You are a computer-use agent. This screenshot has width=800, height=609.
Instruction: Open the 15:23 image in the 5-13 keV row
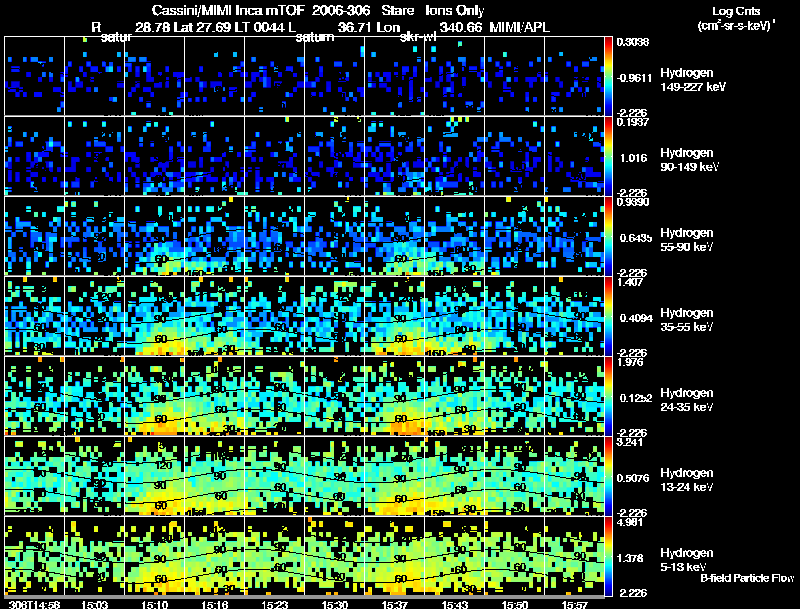point(274,556)
